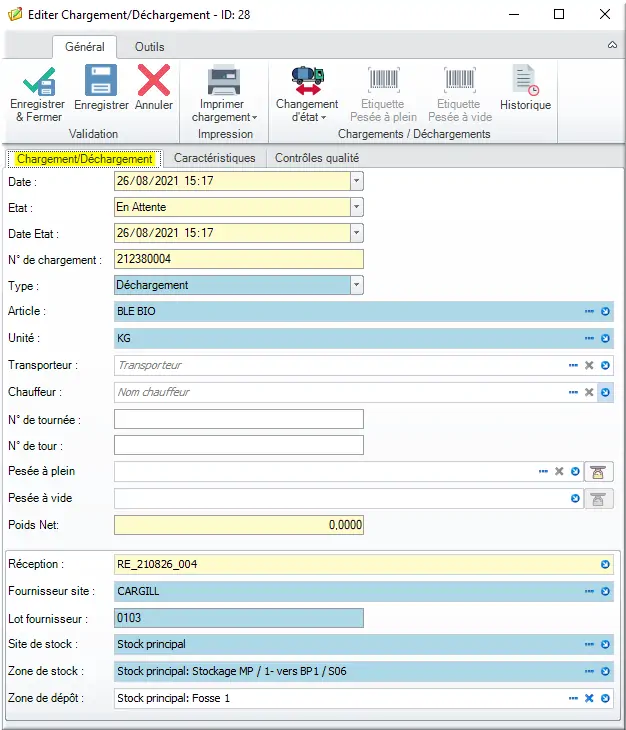Image resolution: width=626 pixels, height=730 pixels.
Task: Click the N° de tournée input field
Action: point(239,419)
